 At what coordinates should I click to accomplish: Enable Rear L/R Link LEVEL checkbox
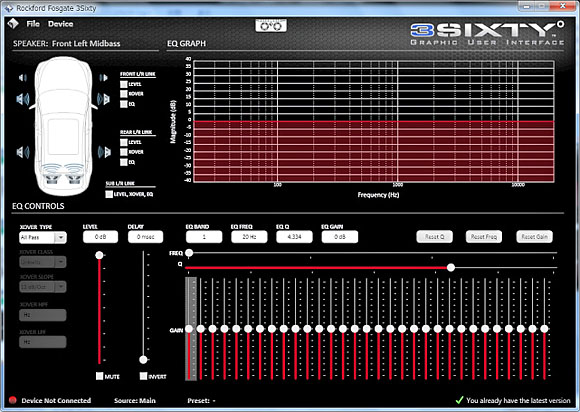pyautogui.click(x=124, y=142)
